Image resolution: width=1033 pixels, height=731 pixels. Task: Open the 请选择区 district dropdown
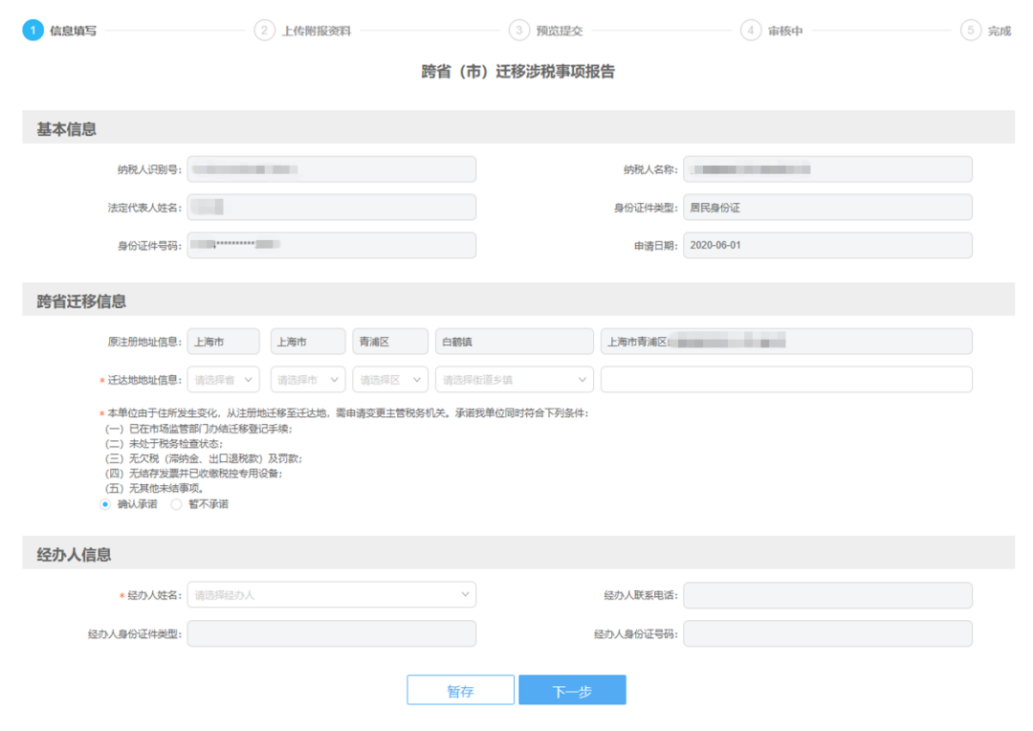click(390, 380)
